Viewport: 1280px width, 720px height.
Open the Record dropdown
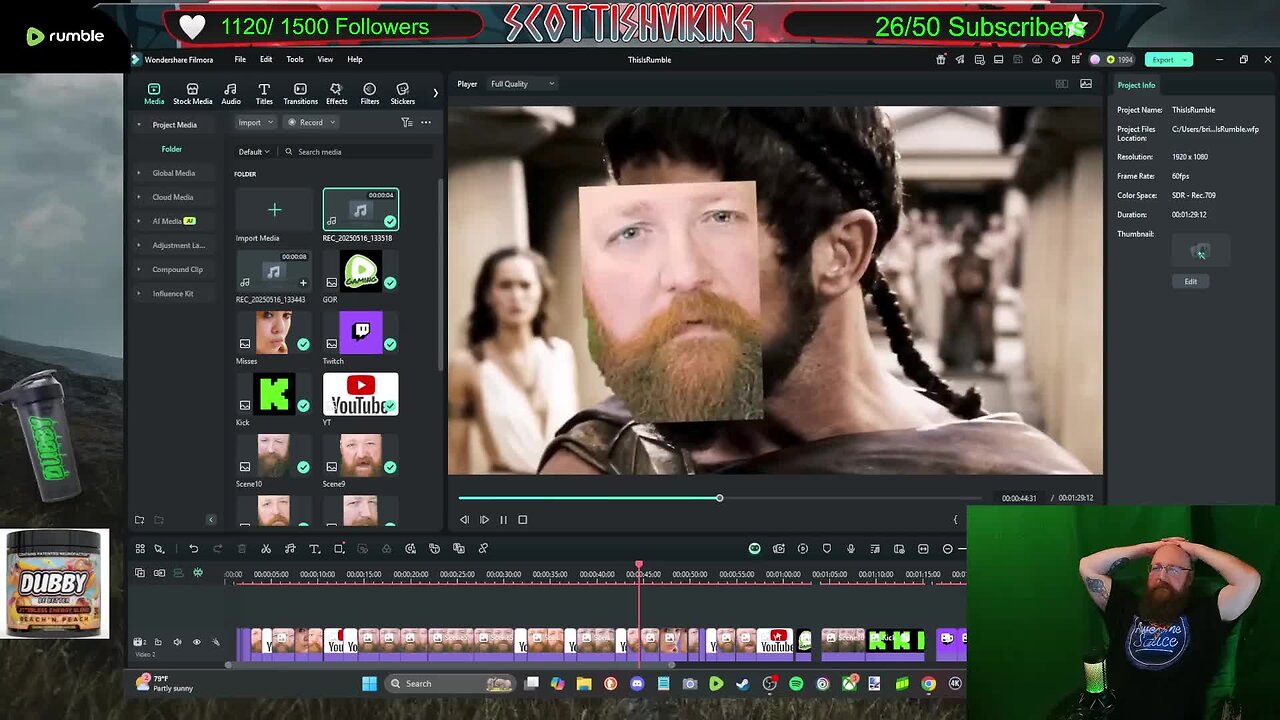click(x=311, y=122)
